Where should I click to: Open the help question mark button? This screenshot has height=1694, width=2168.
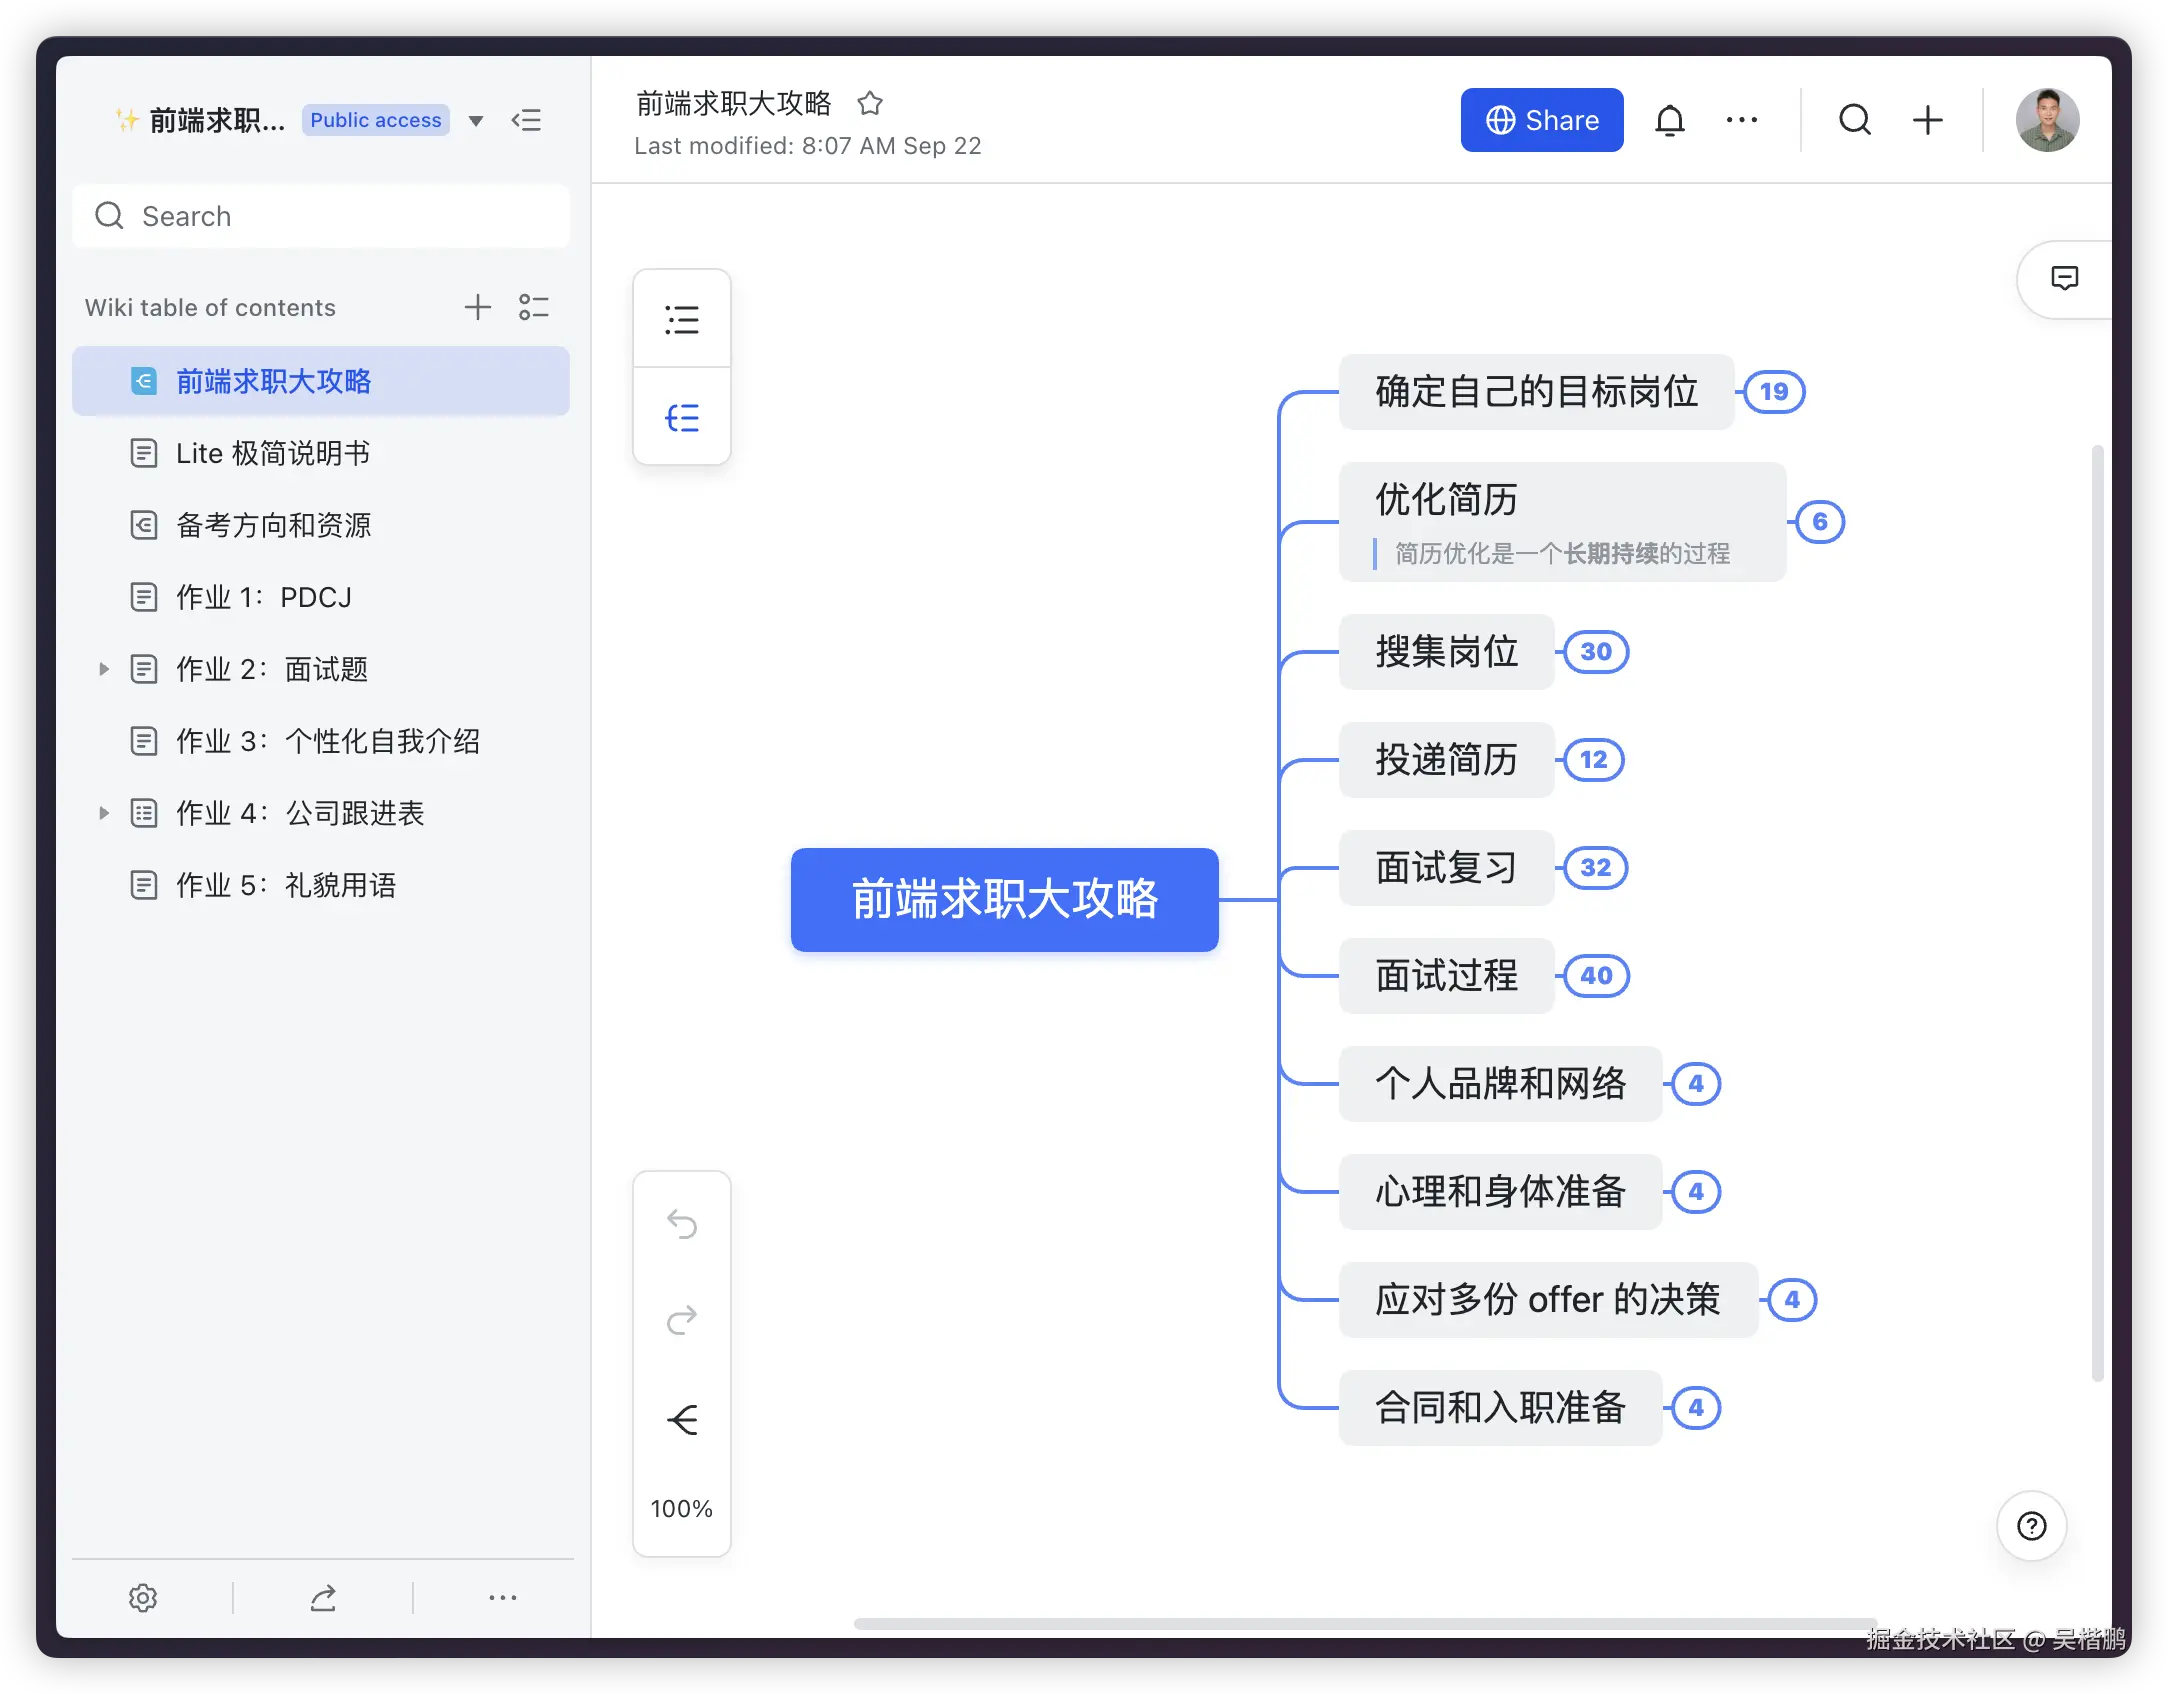2031,1526
